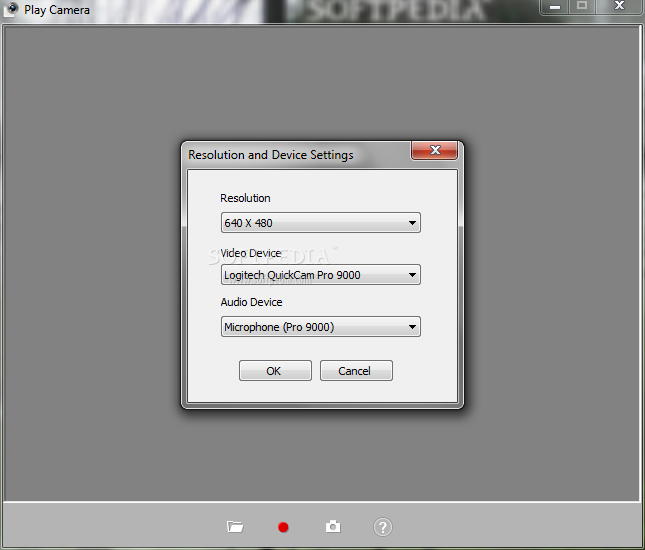Open the Audio Device Microphone dropdown
This screenshot has height=550, width=645.
click(x=320, y=327)
